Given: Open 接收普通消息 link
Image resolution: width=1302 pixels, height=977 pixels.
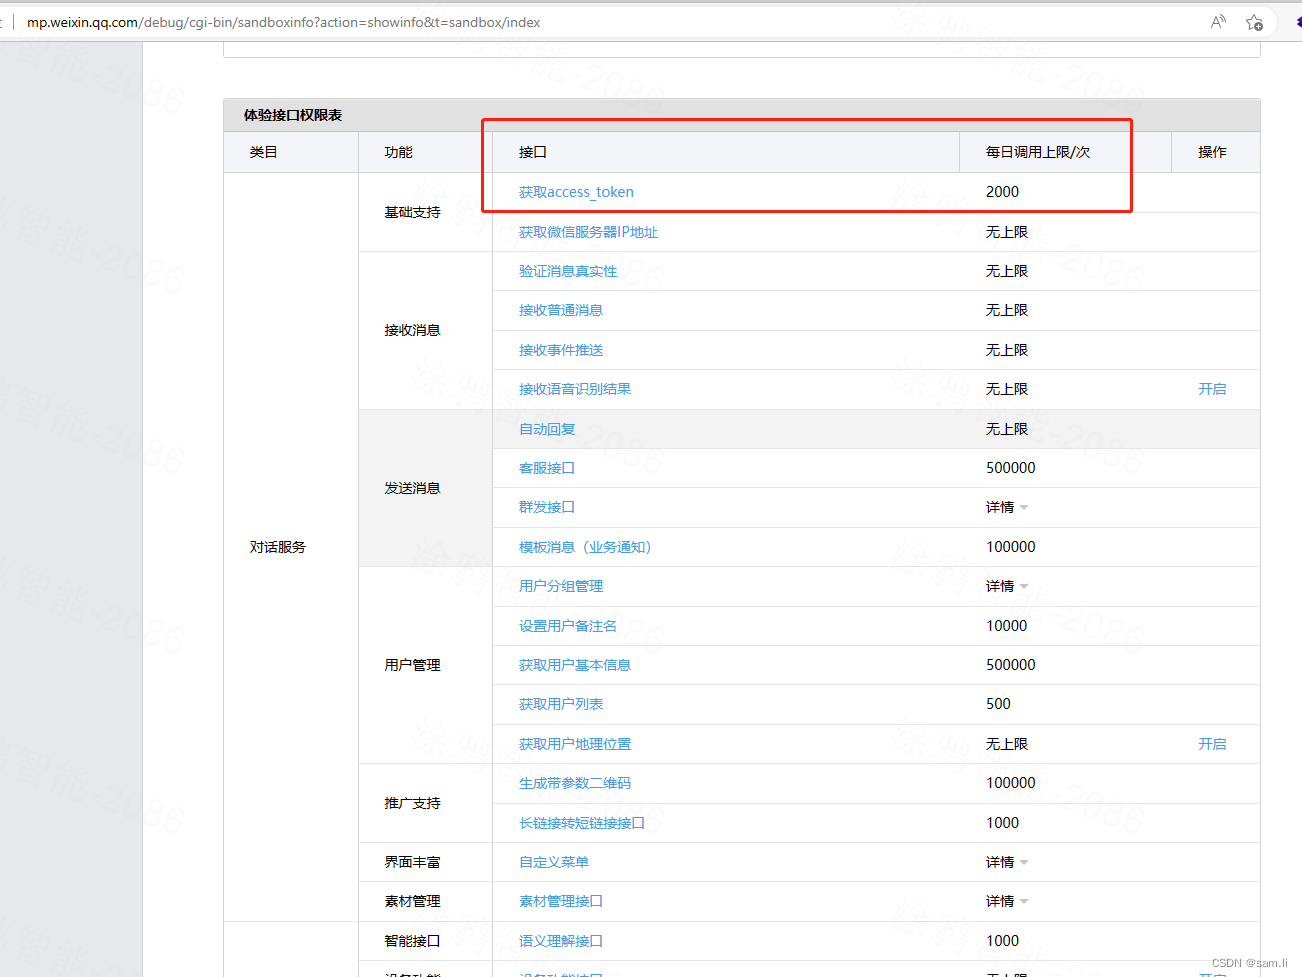Looking at the screenshot, I should [561, 310].
